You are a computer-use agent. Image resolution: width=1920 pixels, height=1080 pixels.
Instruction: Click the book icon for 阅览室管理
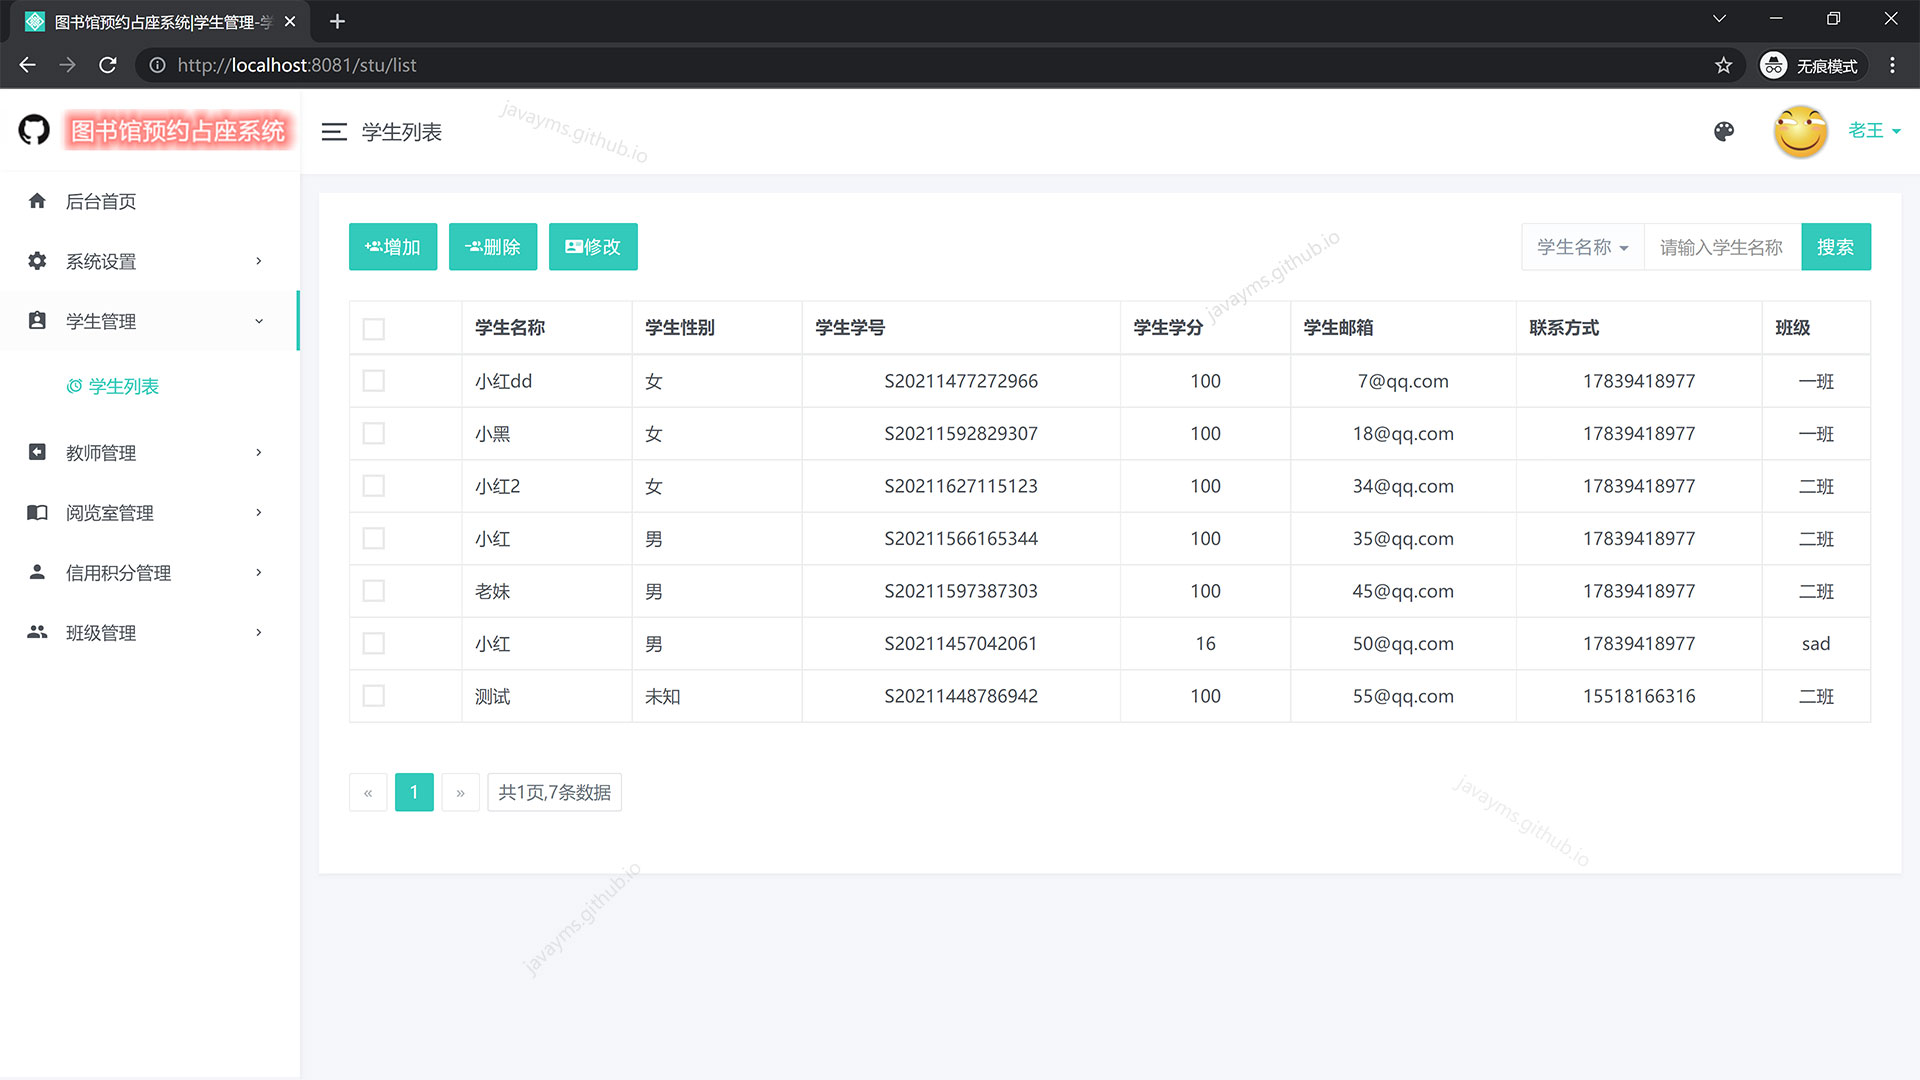[x=37, y=513]
